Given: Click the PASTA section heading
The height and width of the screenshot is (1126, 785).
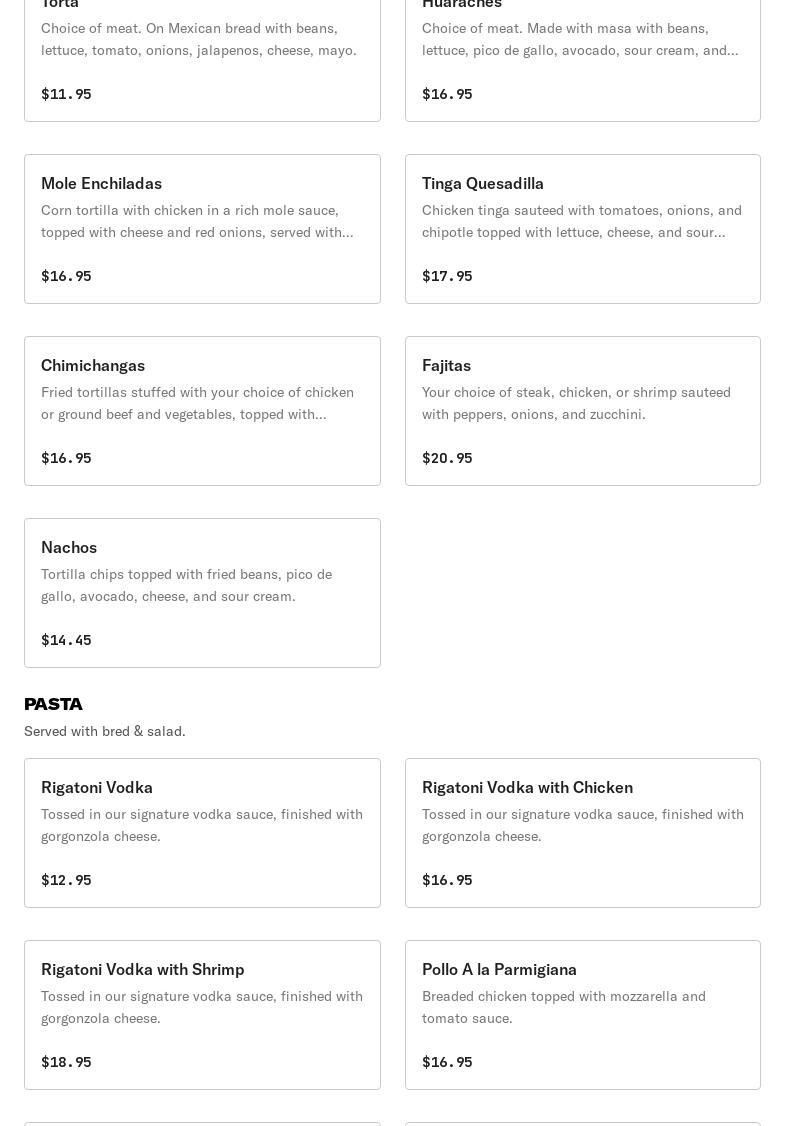Looking at the screenshot, I should [x=53, y=704].
